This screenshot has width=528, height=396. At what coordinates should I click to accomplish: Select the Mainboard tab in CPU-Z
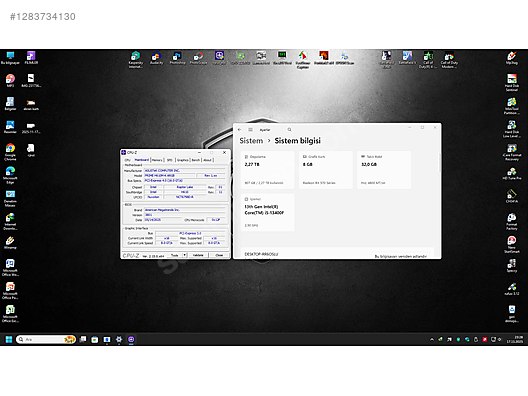141,160
